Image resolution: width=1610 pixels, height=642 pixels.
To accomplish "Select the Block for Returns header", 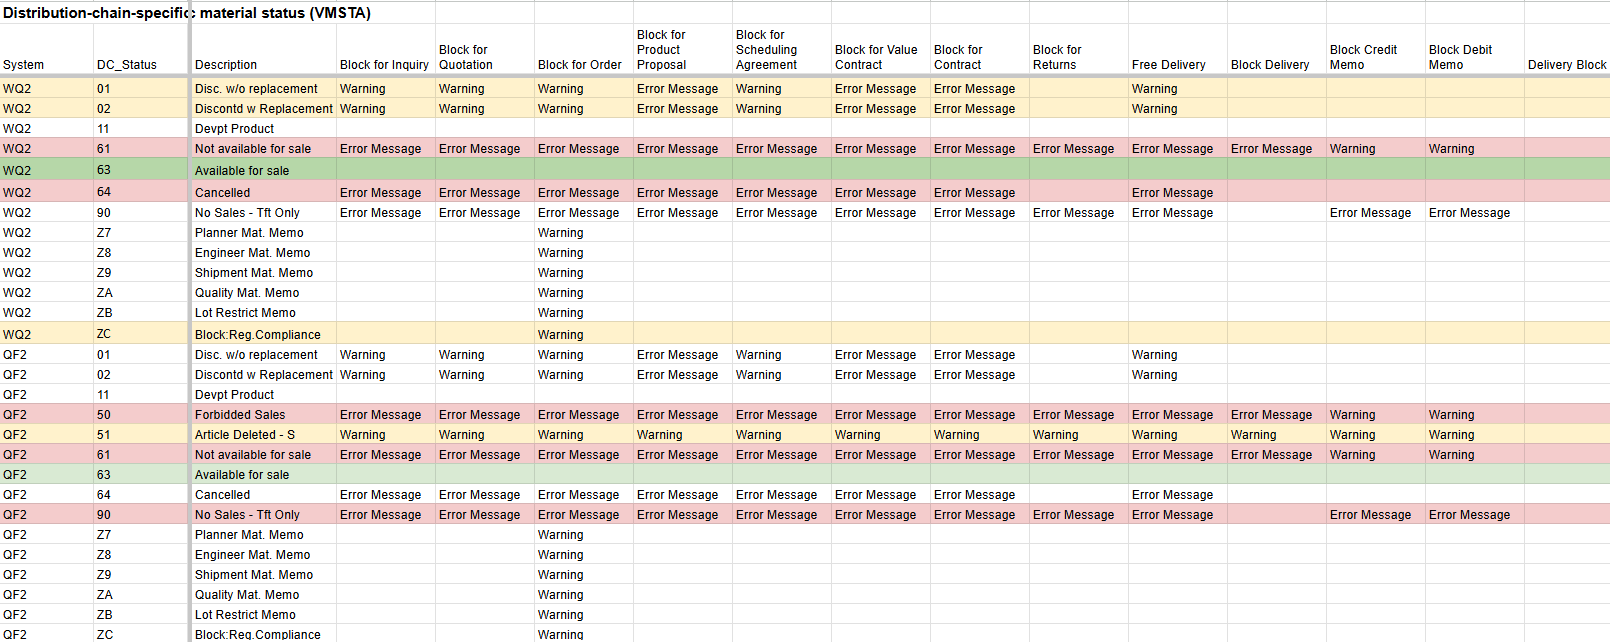I will click(x=1057, y=57).
